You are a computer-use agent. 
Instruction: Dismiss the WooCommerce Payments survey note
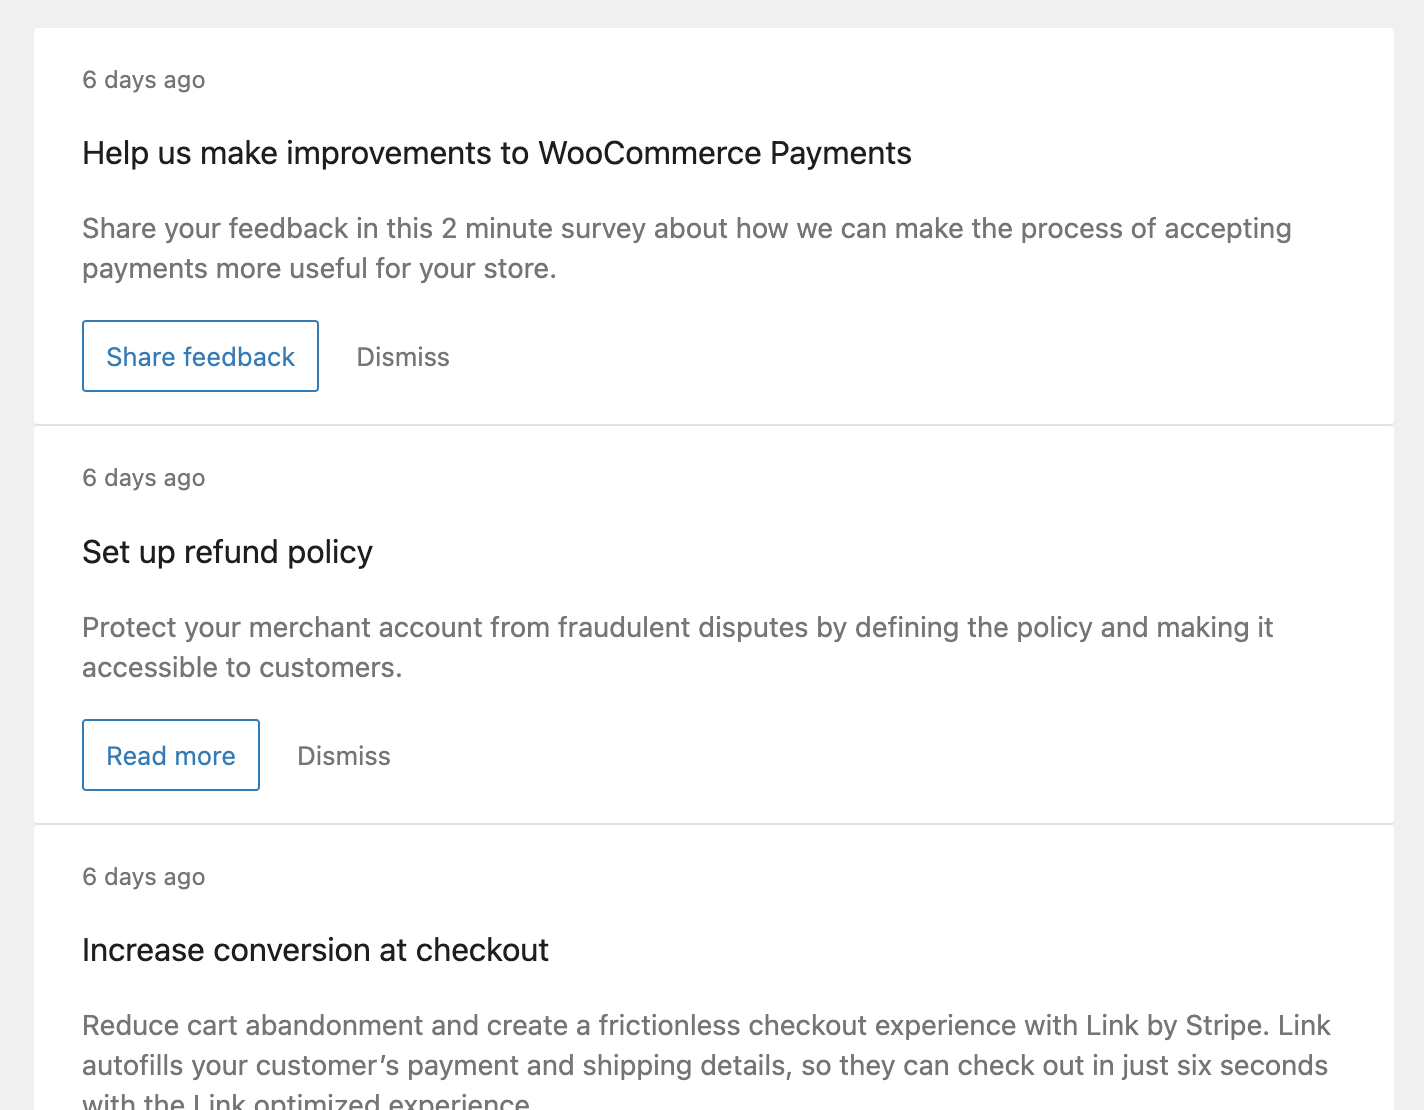(x=403, y=357)
